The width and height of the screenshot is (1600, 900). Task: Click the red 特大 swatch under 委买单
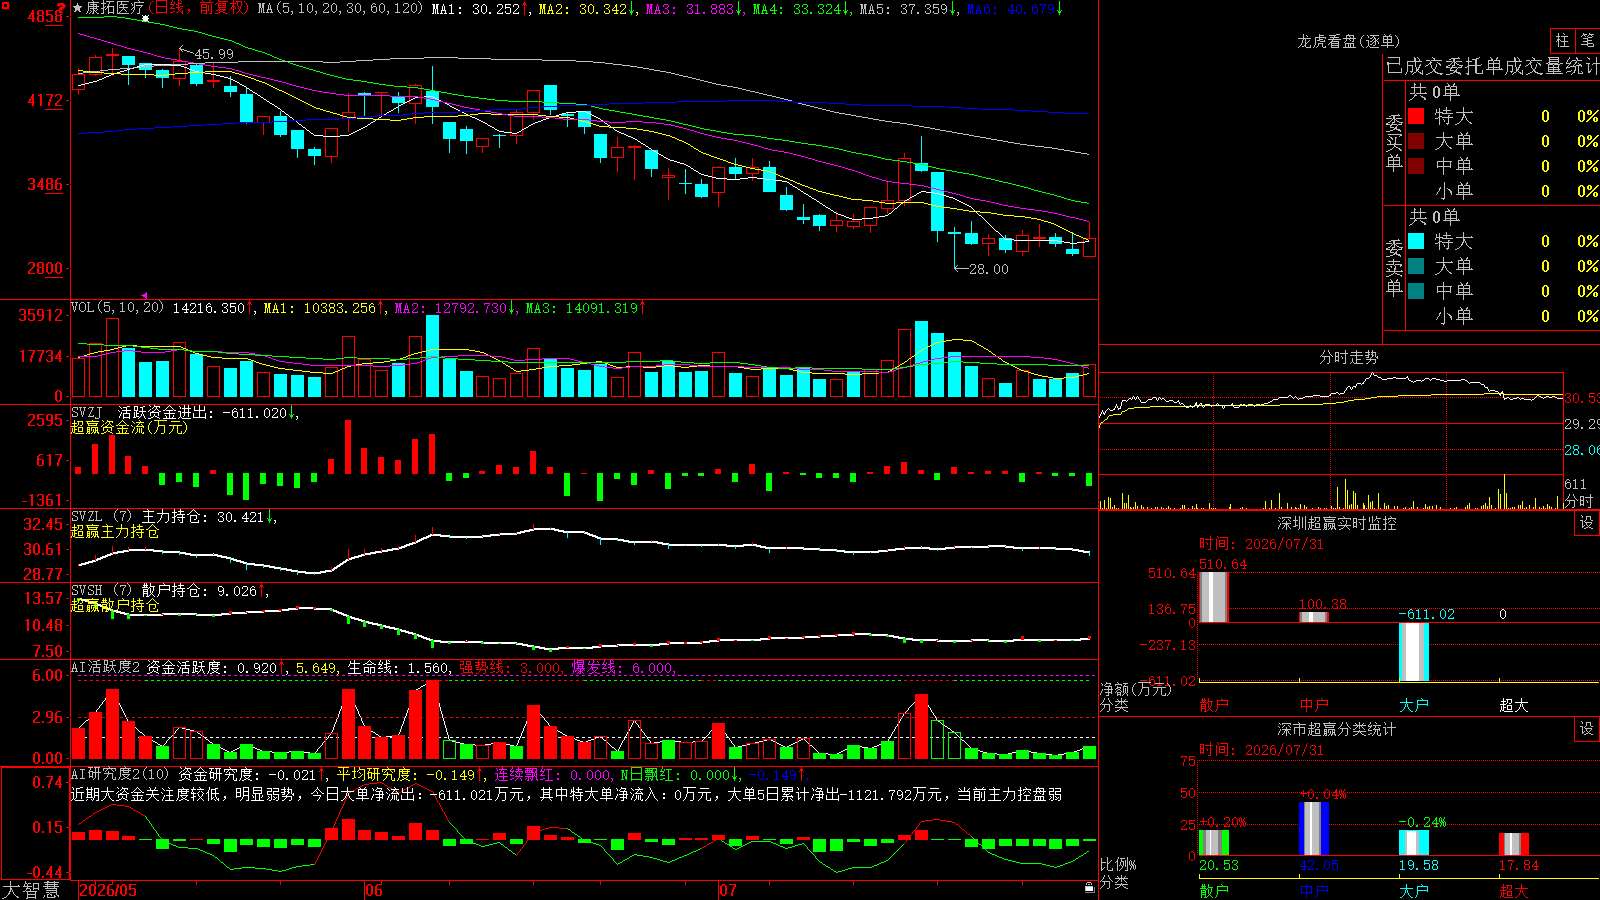pyautogui.click(x=1416, y=116)
